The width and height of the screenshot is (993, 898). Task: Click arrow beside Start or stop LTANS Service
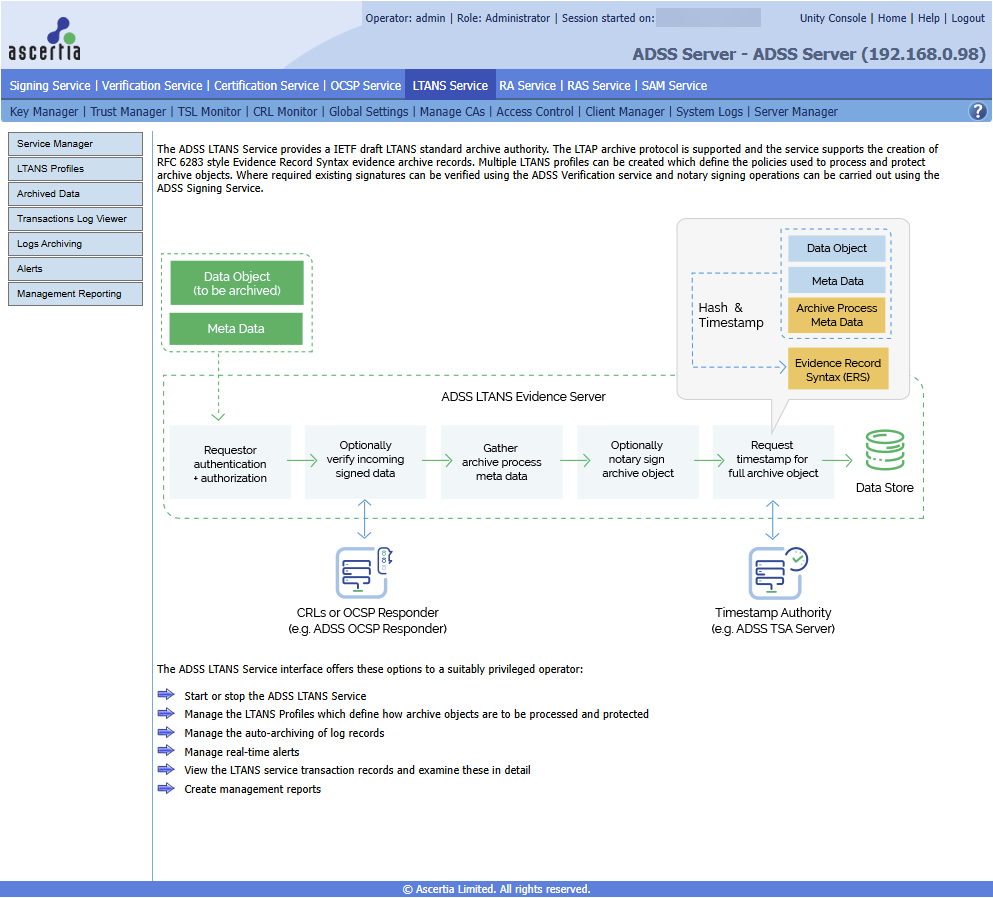click(166, 696)
